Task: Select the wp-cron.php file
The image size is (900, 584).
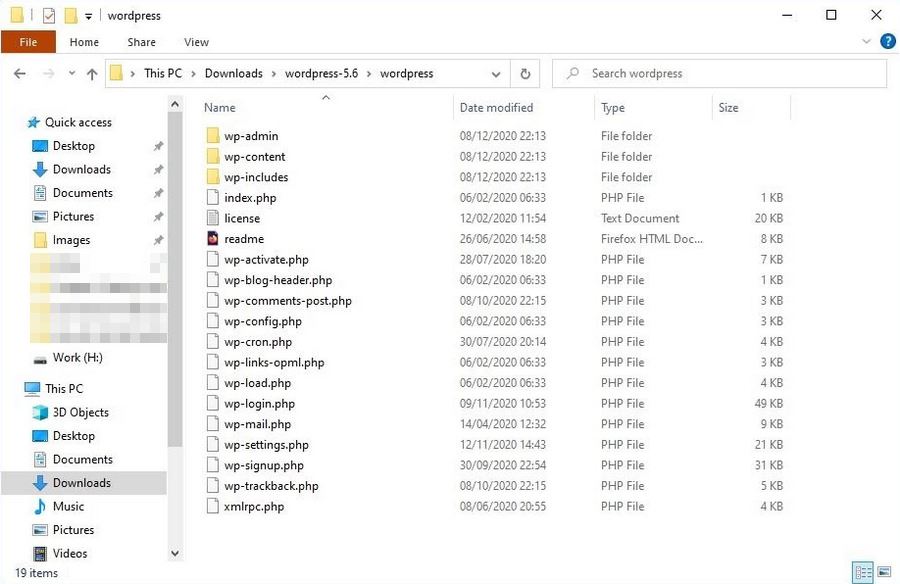Action: point(258,342)
